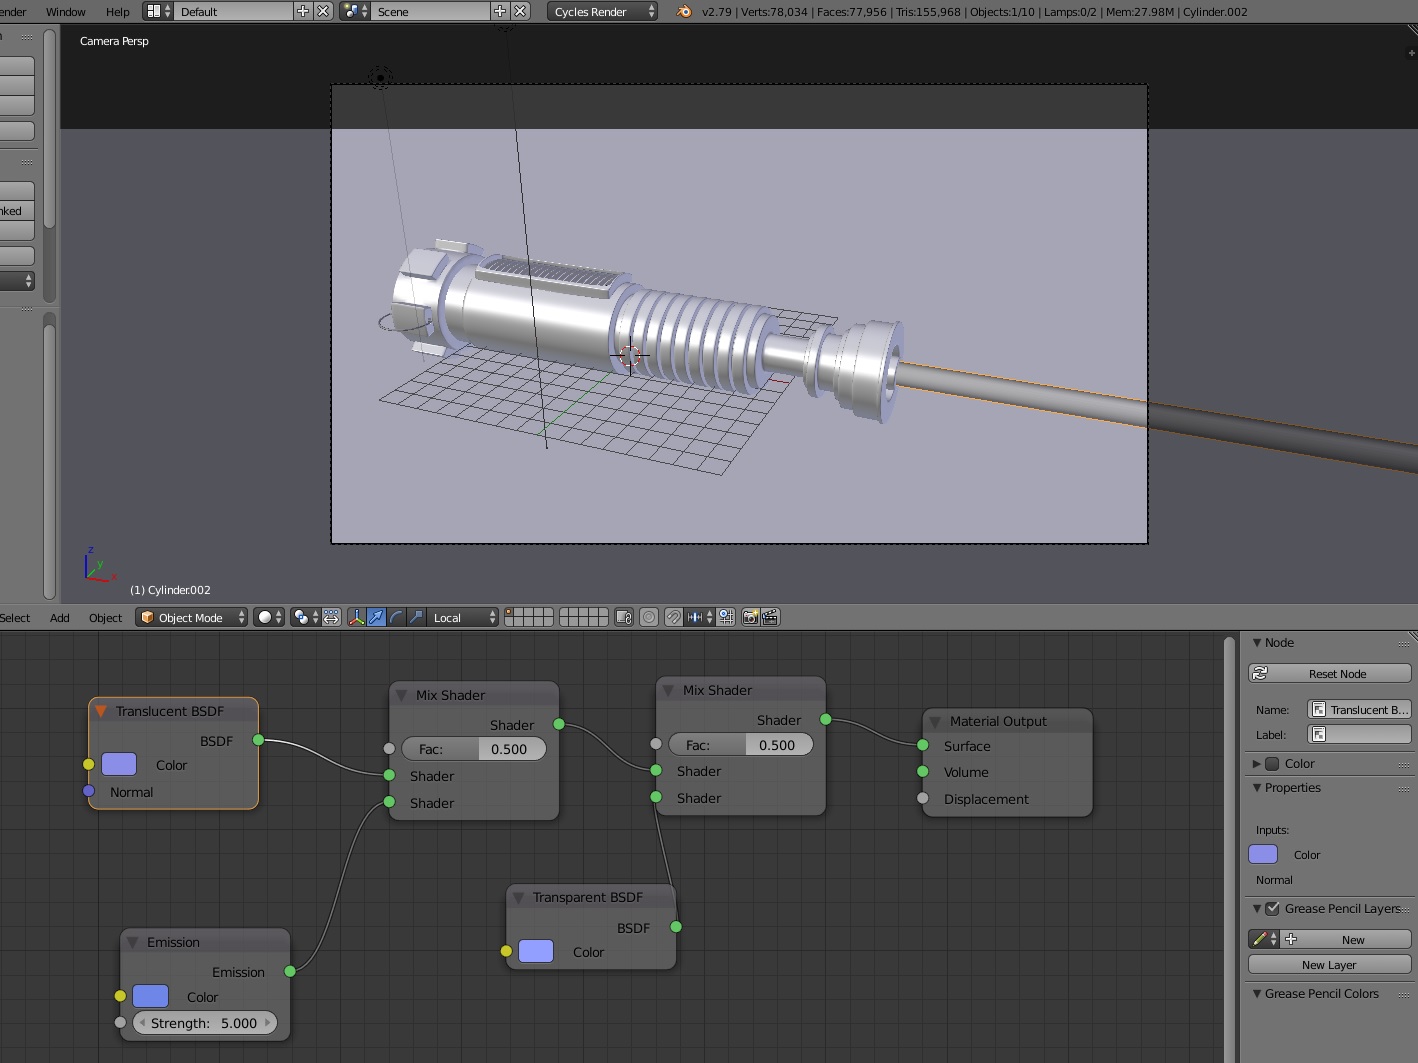Viewport: 1418px width, 1063px height.
Task: Adjust second Mix Shader Fac slider
Action: [741, 744]
